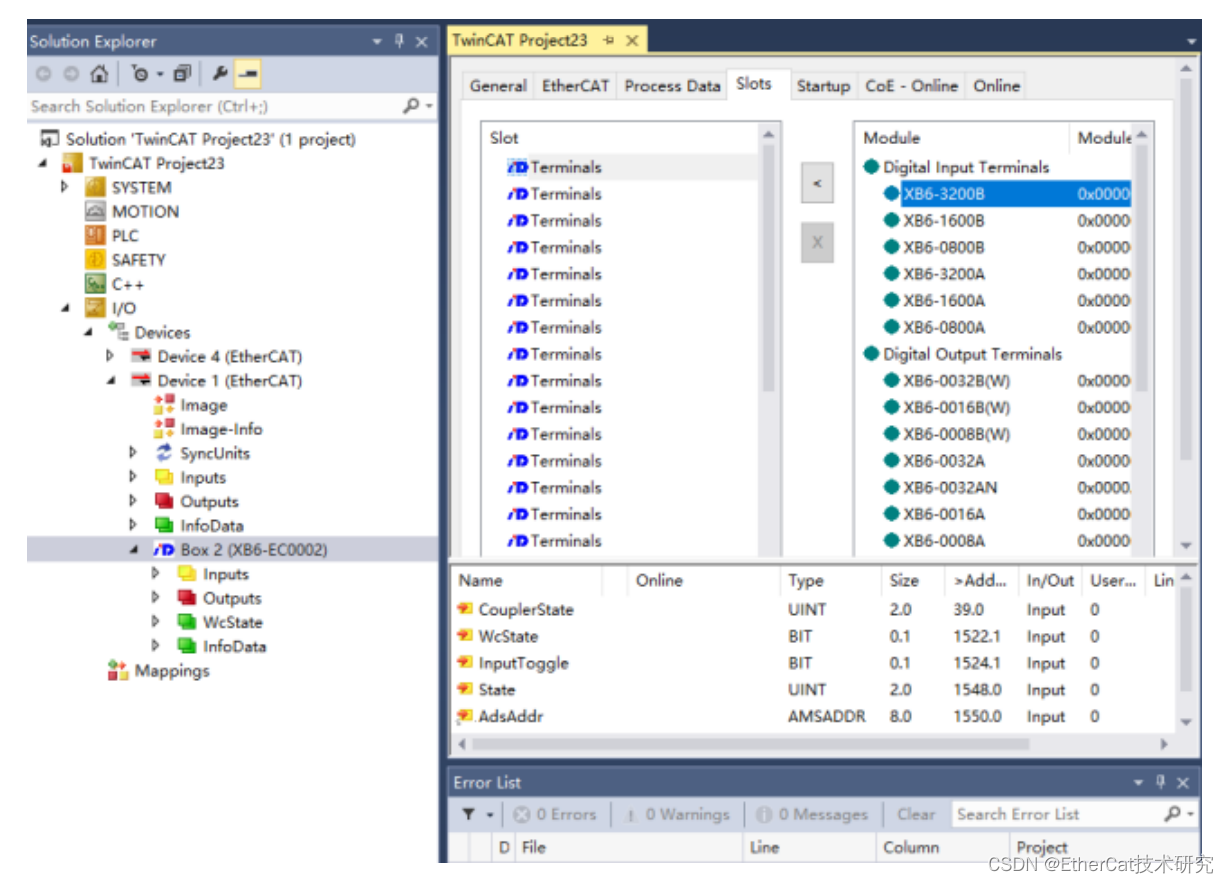Click the XB6-1600B module icon
Viewport: 1229px width, 883px height.
(x=891, y=220)
